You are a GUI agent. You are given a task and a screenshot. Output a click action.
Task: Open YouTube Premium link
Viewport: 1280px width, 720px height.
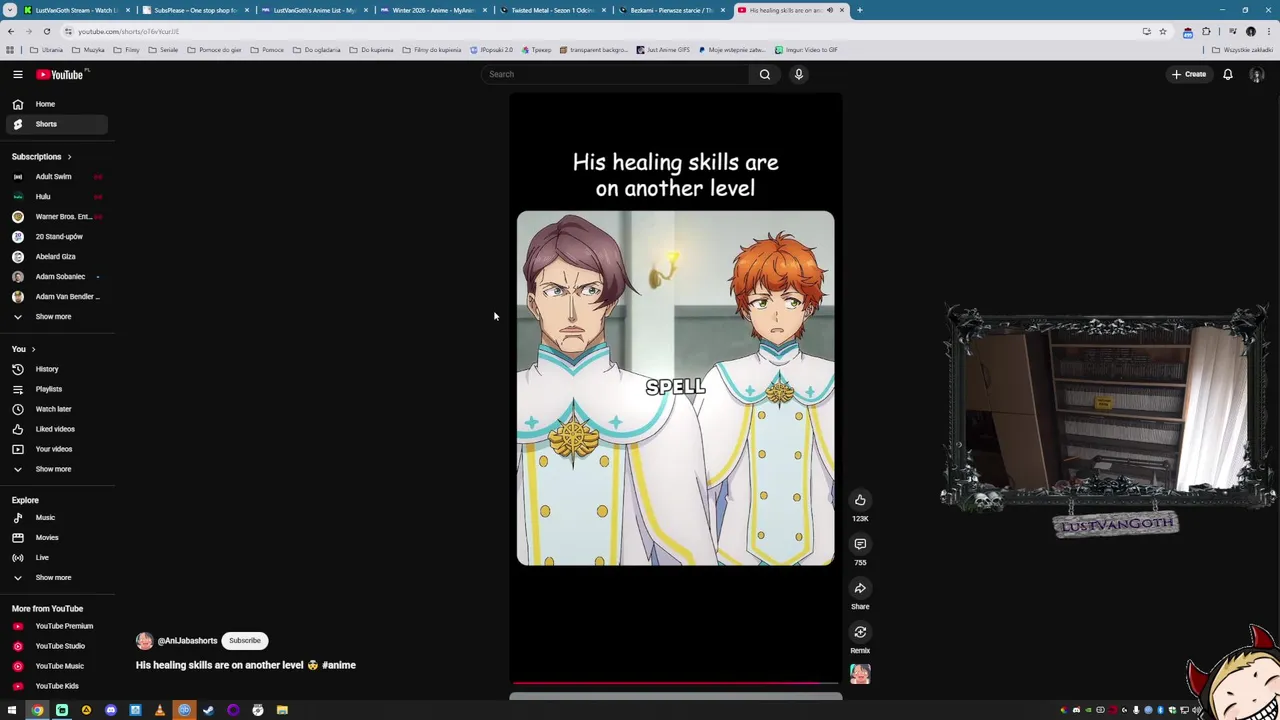(x=56, y=626)
